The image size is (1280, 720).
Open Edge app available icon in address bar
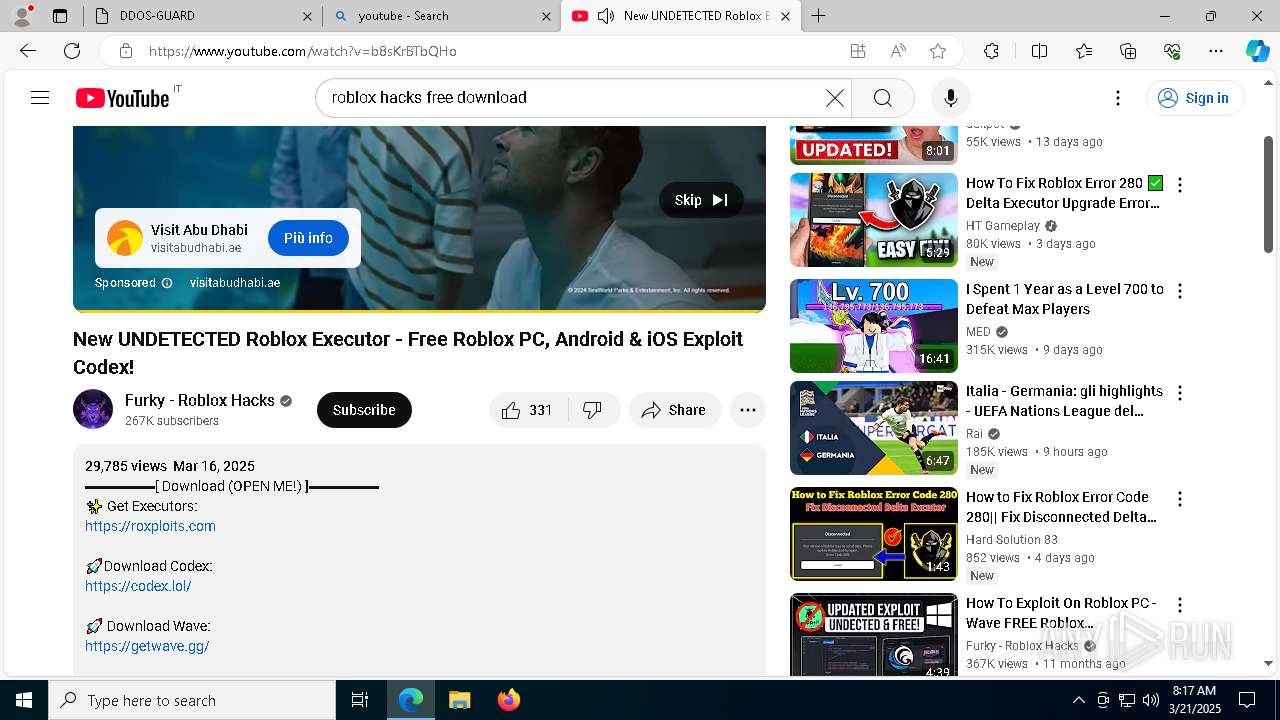(857, 51)
